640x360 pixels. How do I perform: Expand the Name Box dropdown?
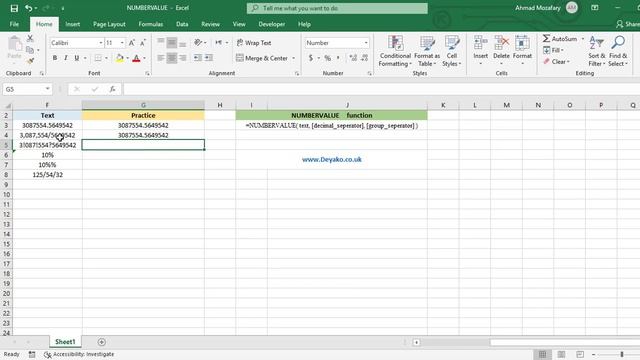(48, 89)
